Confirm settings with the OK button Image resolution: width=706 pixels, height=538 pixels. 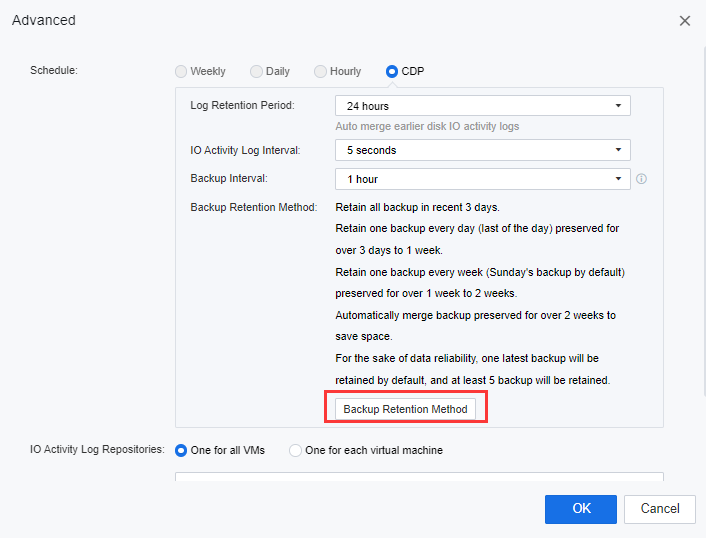[x=580, y=509]
